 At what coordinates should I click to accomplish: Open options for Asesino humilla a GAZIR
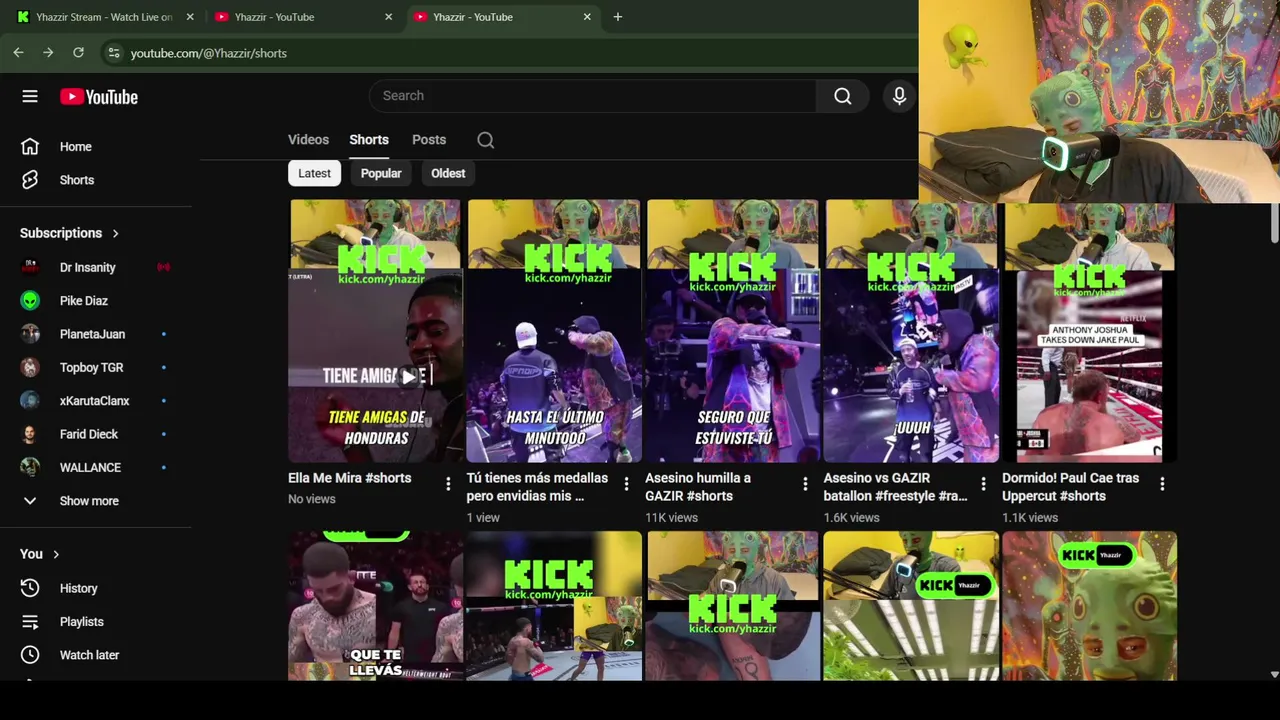[805, 484]
